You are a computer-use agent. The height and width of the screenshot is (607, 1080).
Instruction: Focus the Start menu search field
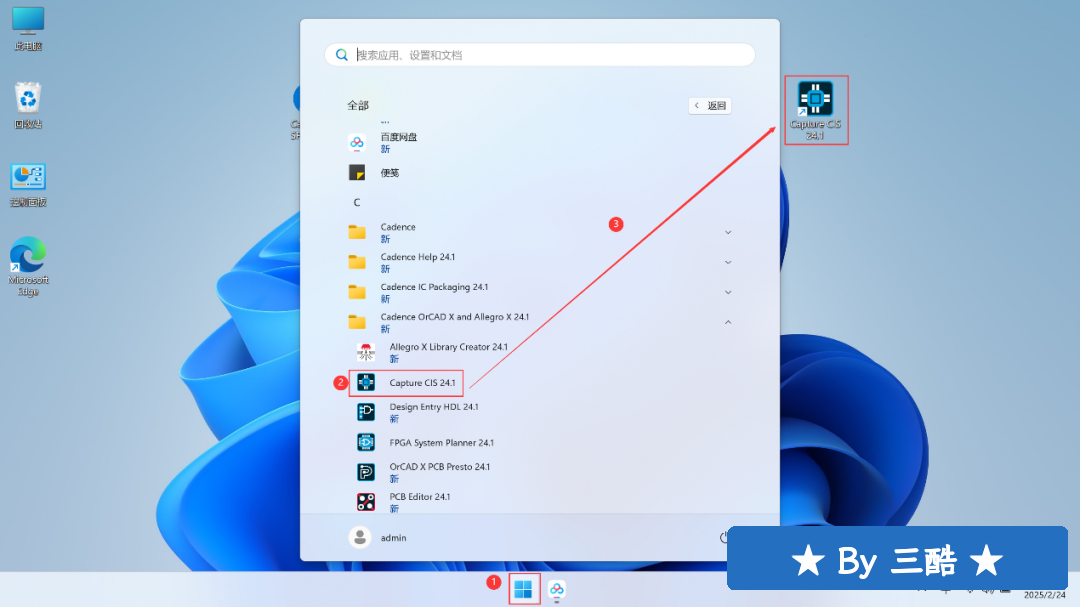tap(540, 54)
